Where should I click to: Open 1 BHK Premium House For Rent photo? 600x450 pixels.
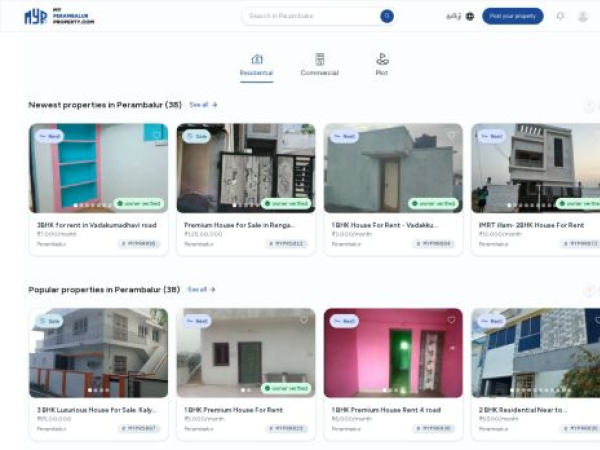point(246,353)
